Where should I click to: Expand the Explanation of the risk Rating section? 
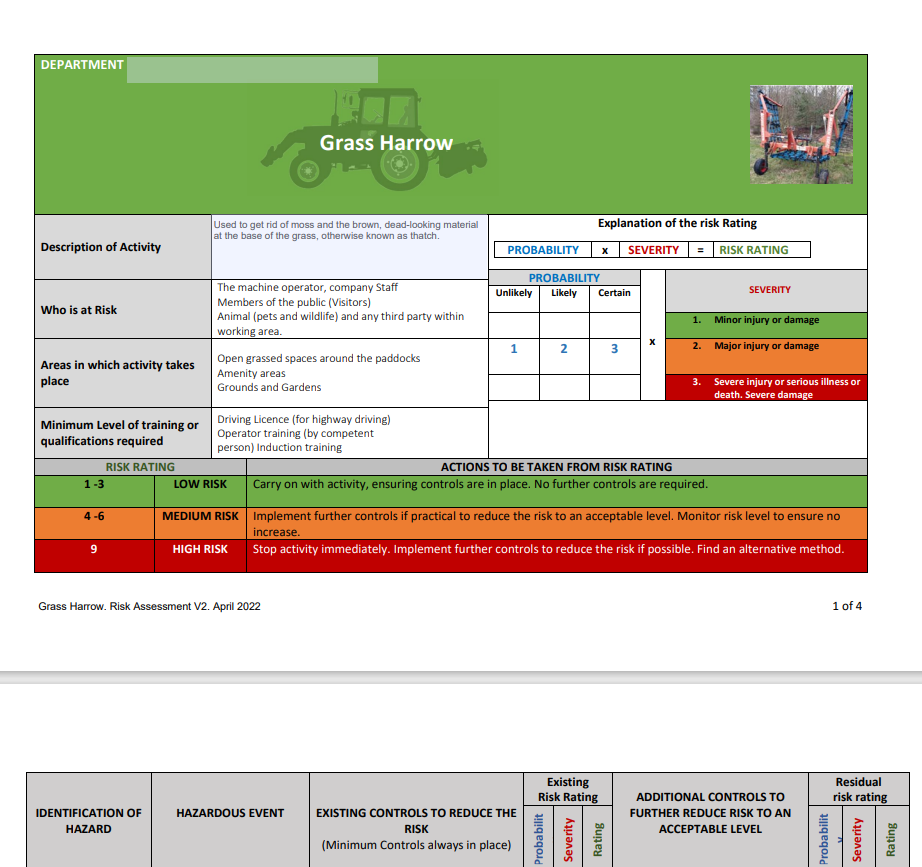click(677, 223)
